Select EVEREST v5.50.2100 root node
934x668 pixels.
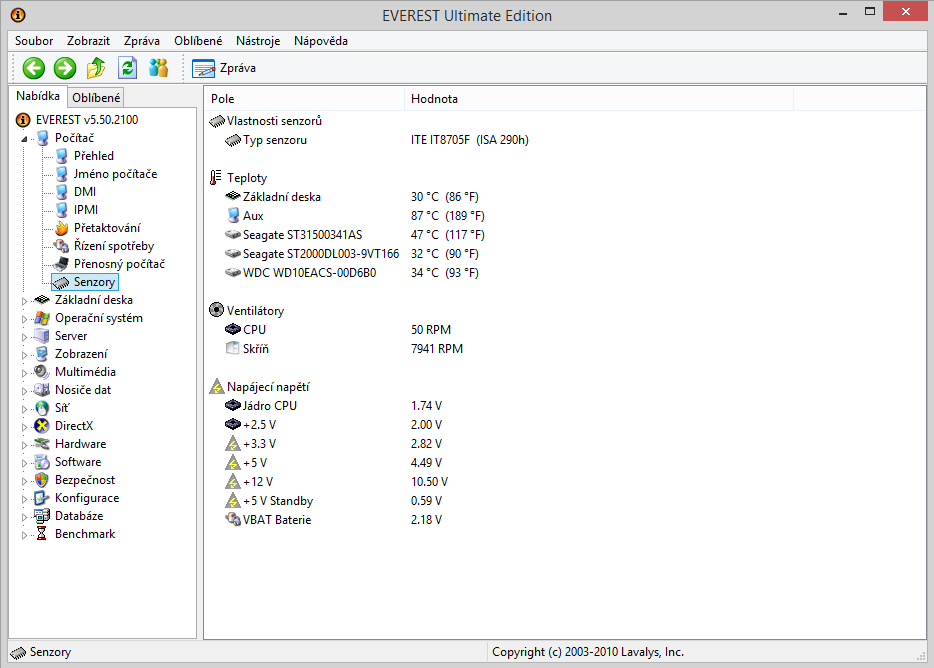87,120
